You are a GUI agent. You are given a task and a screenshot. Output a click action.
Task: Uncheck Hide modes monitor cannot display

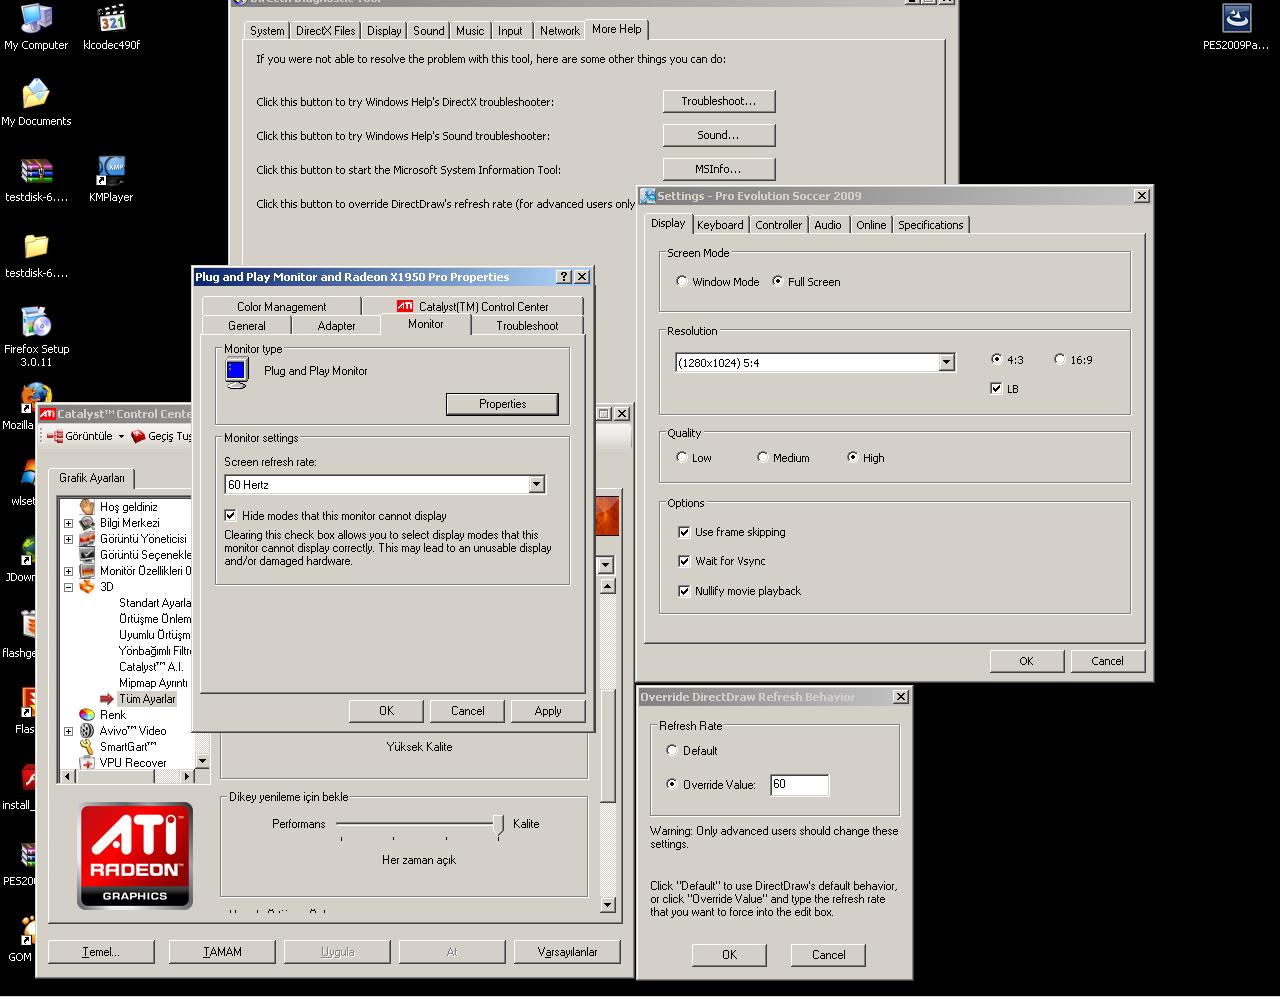(231, 516)
